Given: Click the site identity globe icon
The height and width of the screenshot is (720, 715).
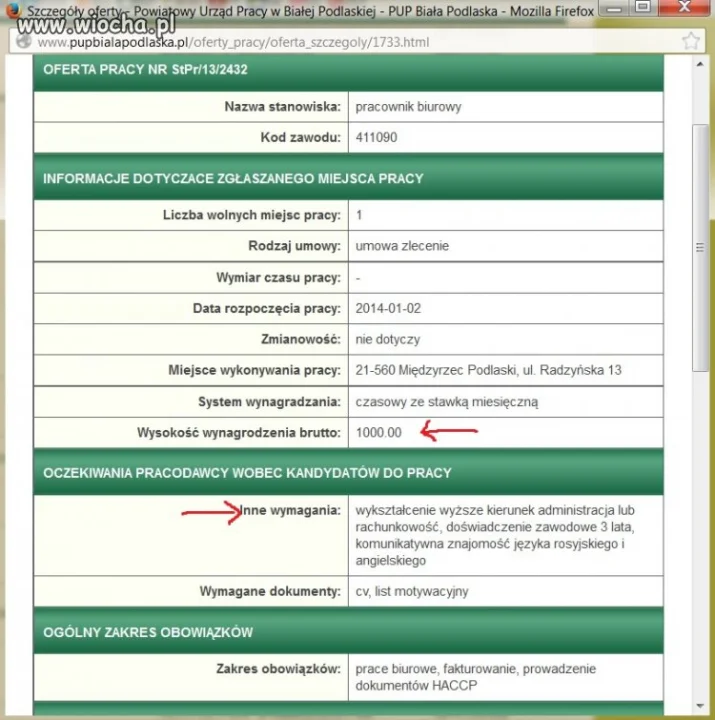Looking at the screenshot, I should 23,41.
